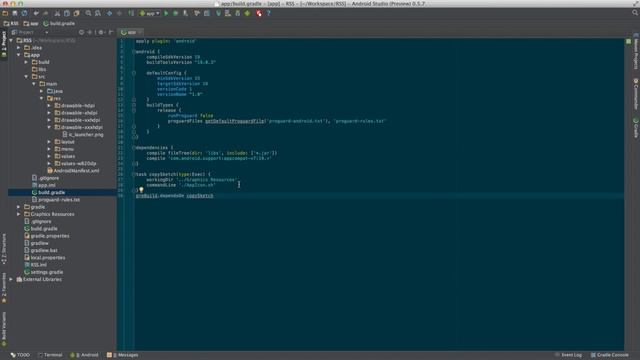The width and height of the screenshot is (640, 360).
Task: Expand the build folder under app
Action: [27, 62]
